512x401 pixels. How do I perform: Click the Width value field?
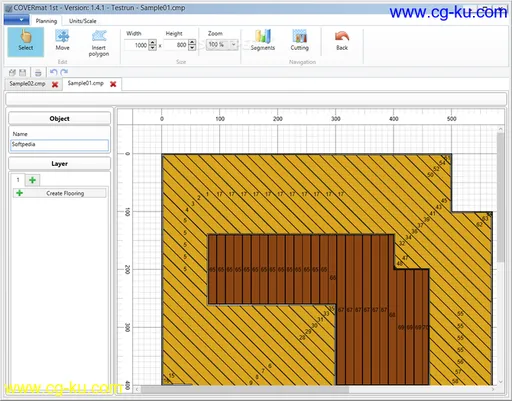[136, 45]
